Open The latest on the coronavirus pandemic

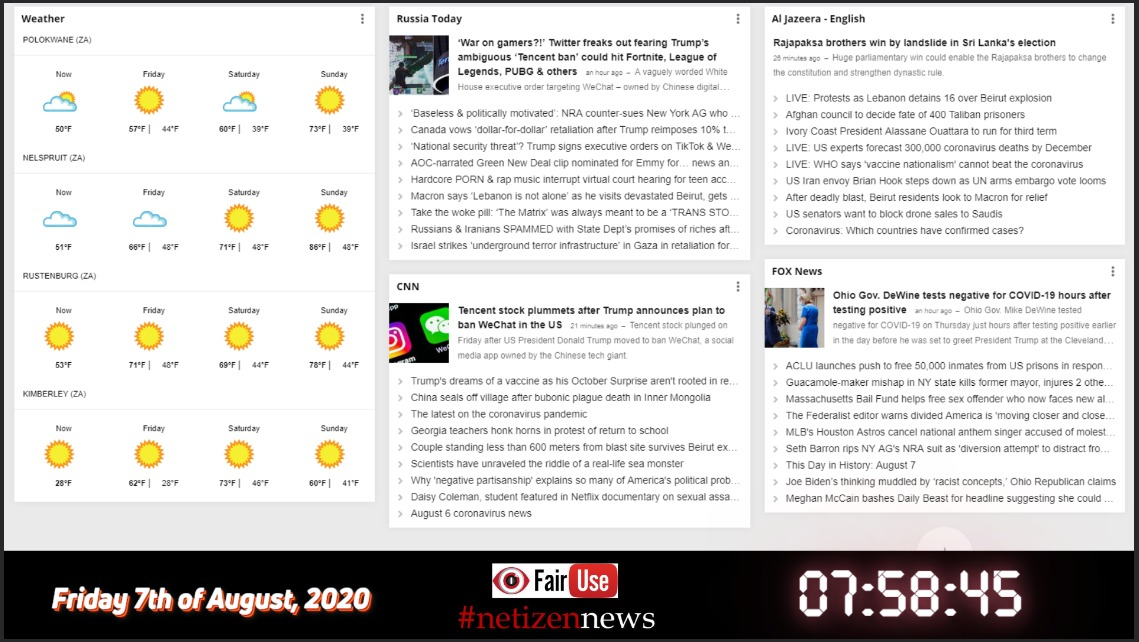(499, 414)
